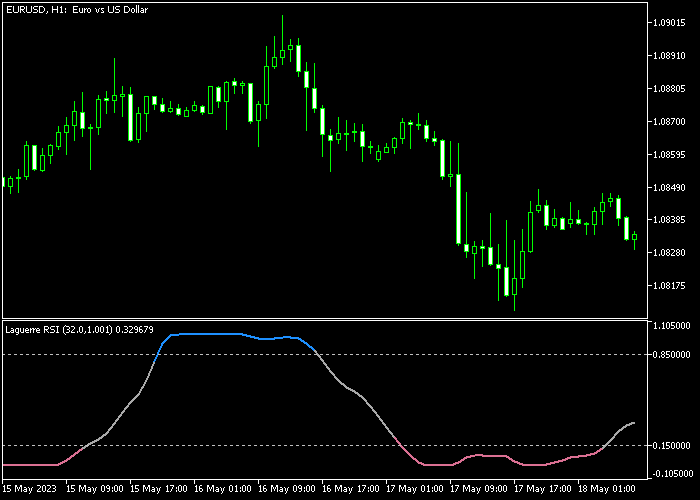Click the '15 May 2023' date label

[x=30, y=488]
